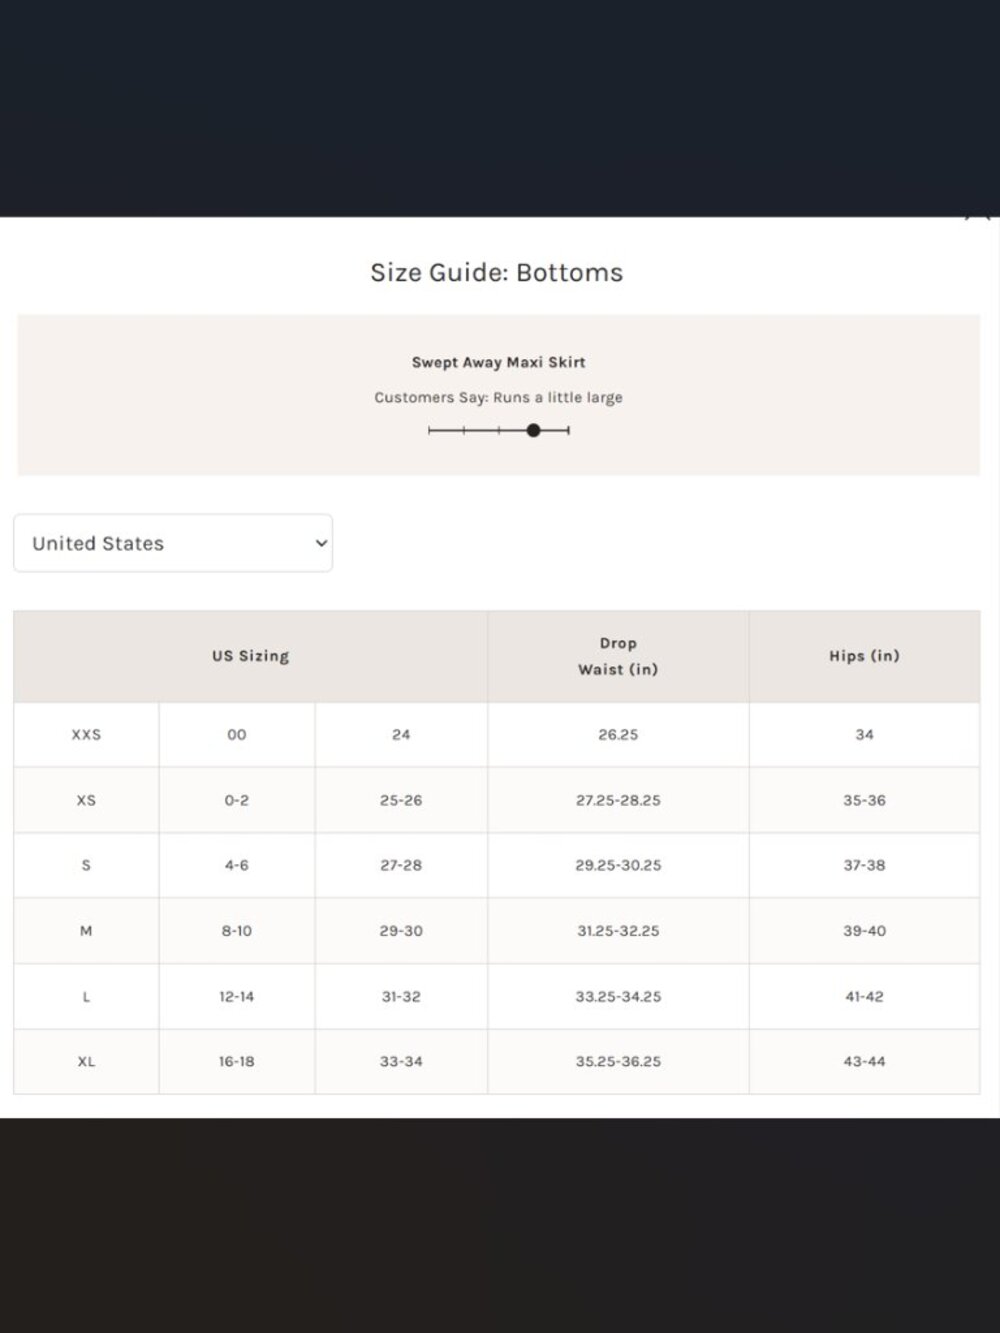Click the 8-10 US size cell
This screenshot has height=1333, width=1000.
237,931
